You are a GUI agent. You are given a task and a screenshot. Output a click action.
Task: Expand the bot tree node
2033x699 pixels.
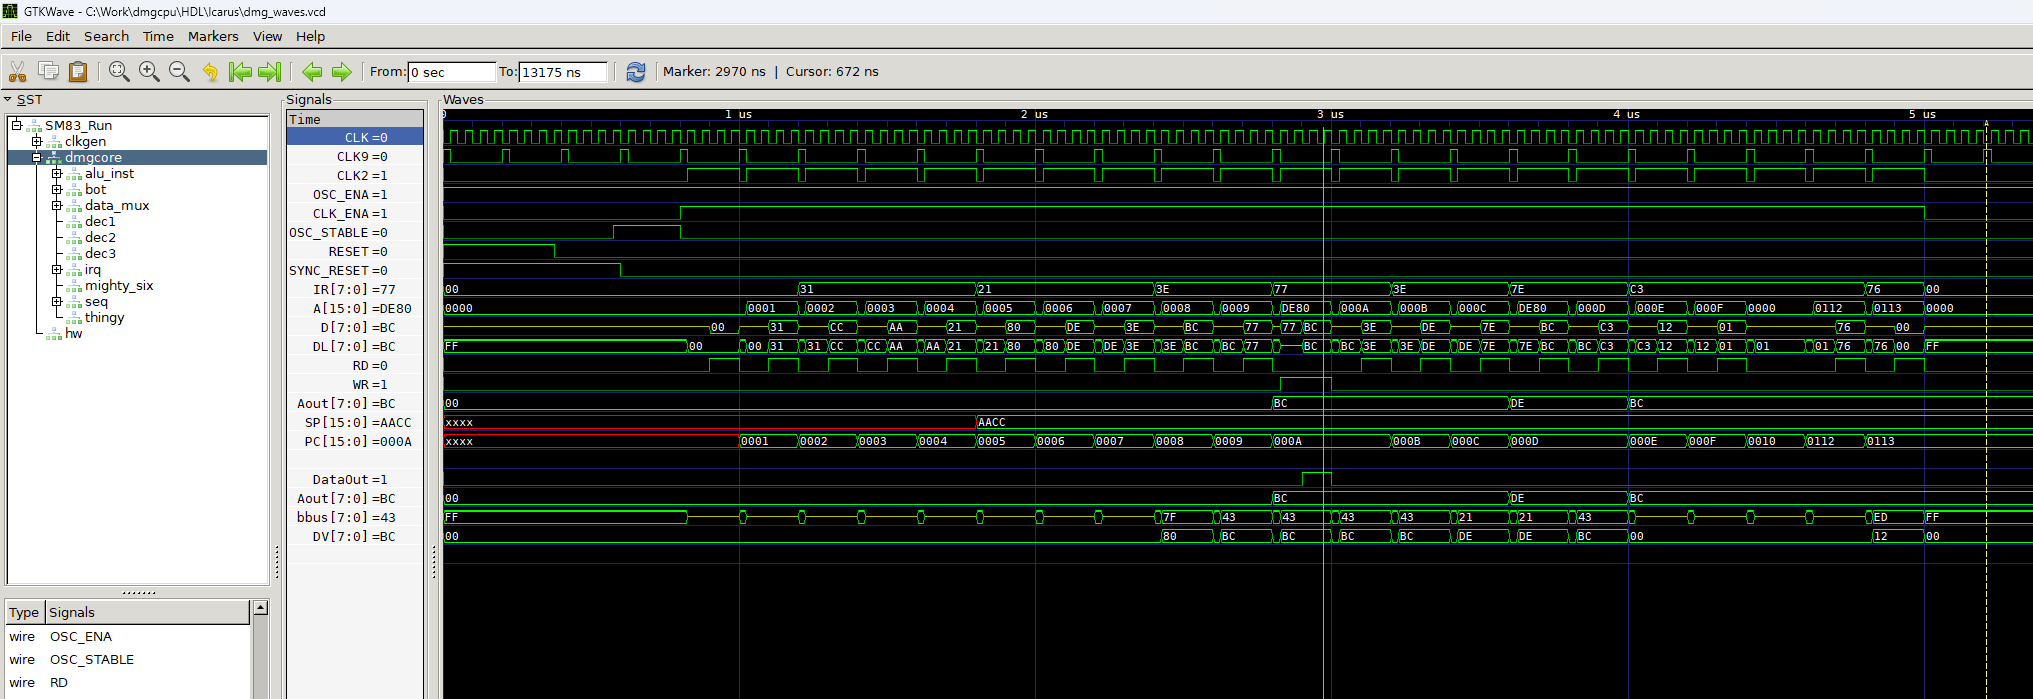[x=57, y=189]
